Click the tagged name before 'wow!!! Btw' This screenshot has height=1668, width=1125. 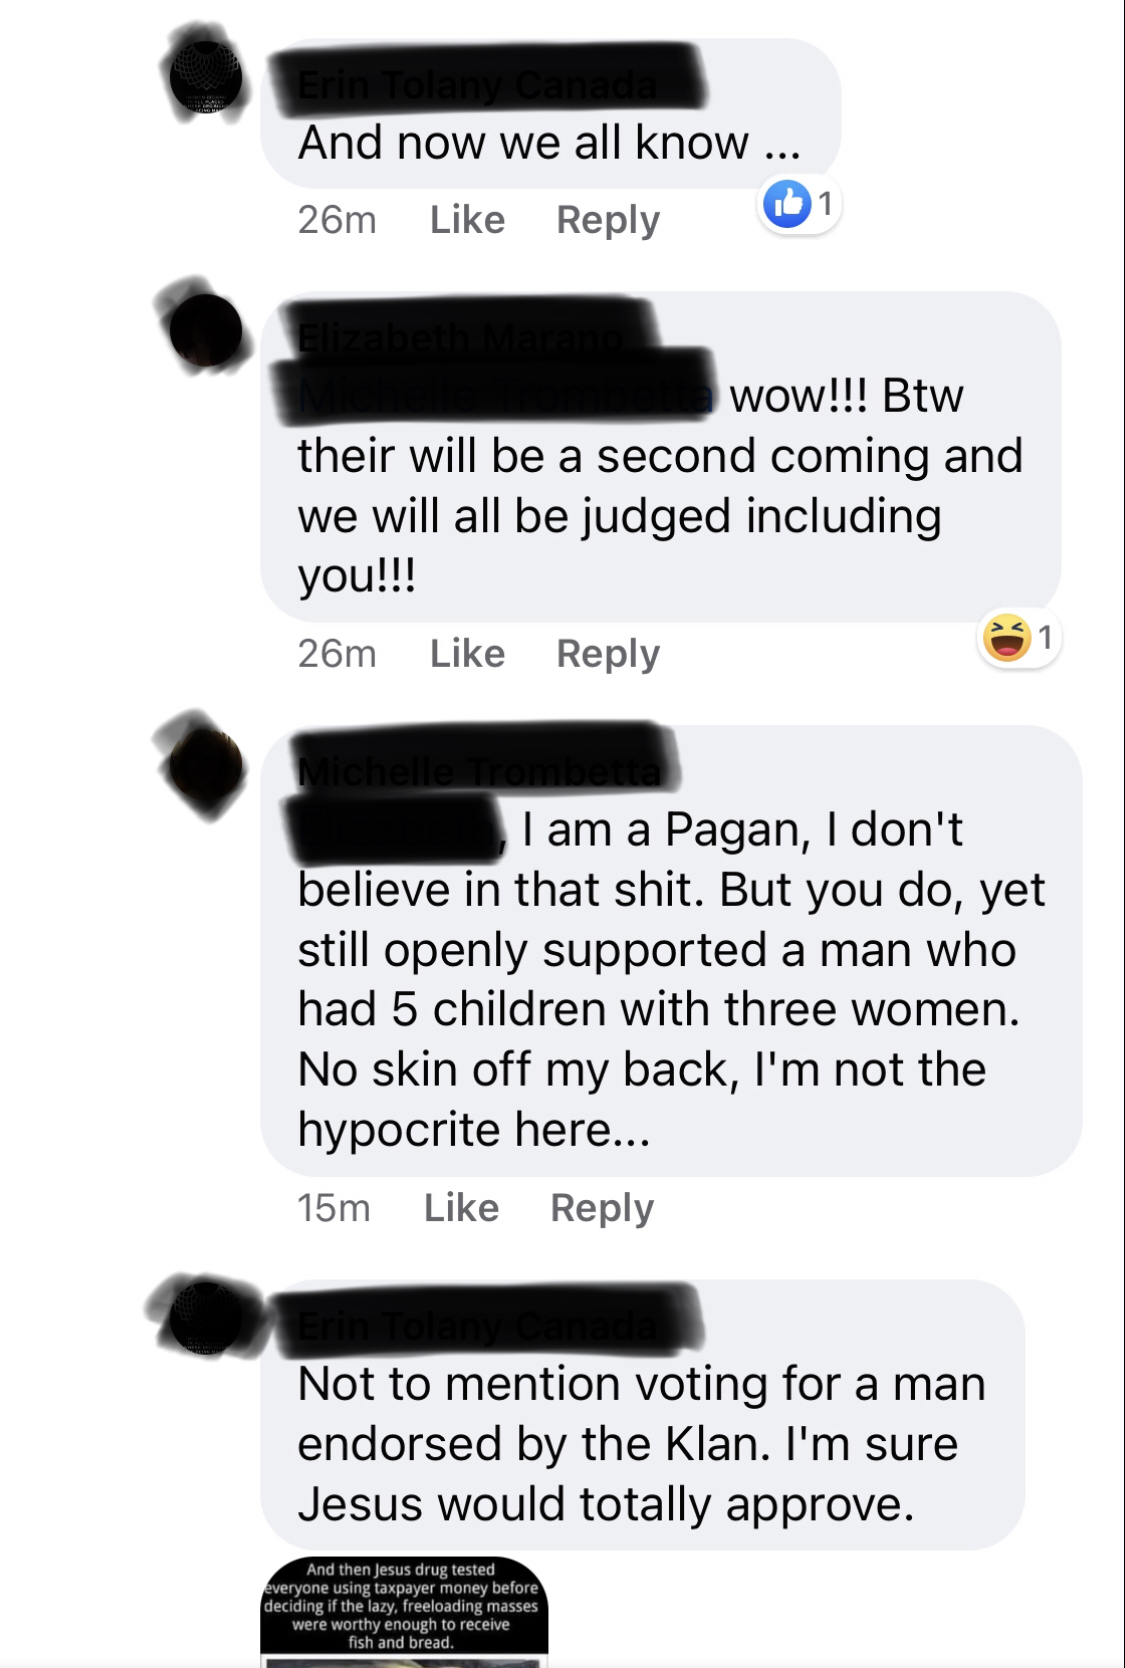pos(506,396)
